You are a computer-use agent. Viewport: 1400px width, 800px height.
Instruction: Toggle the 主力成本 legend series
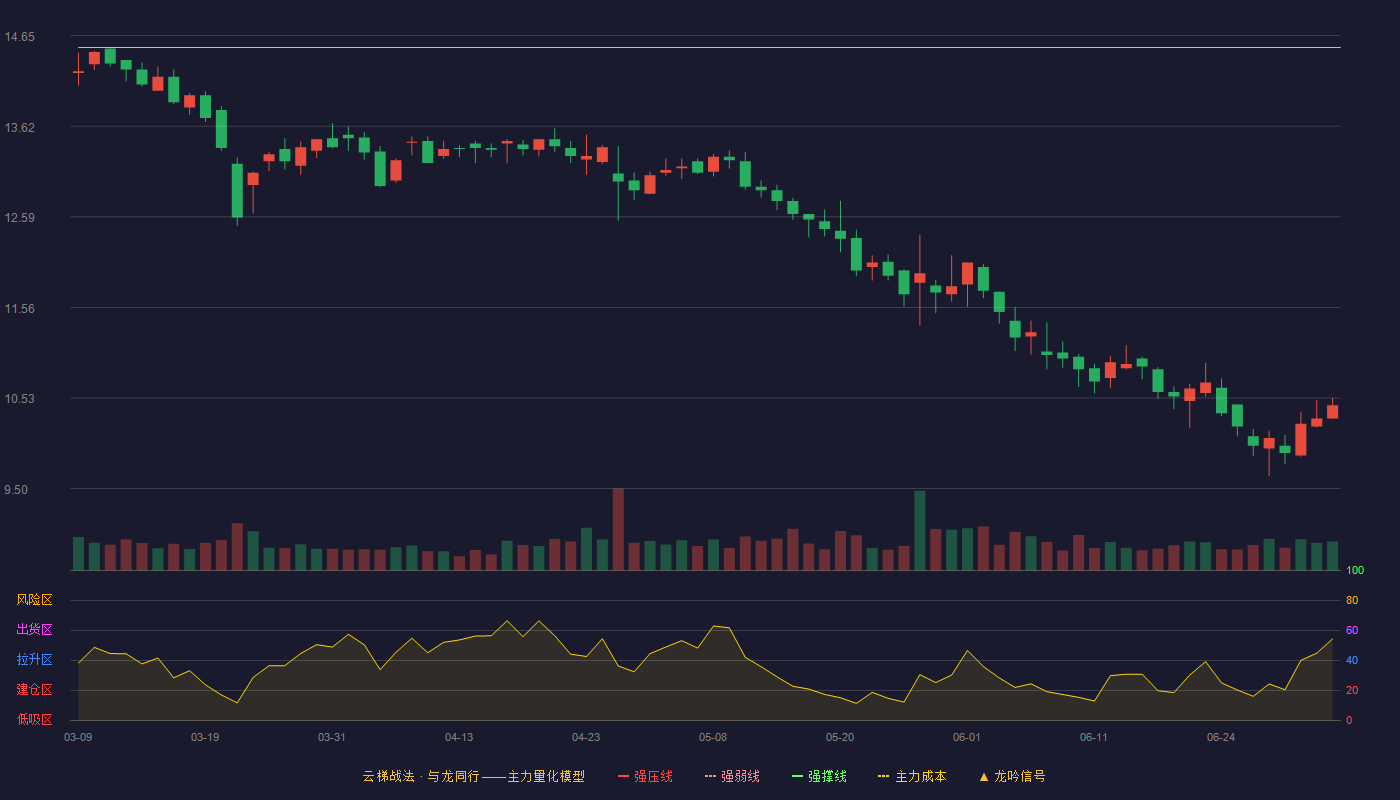tap(911, 776)
